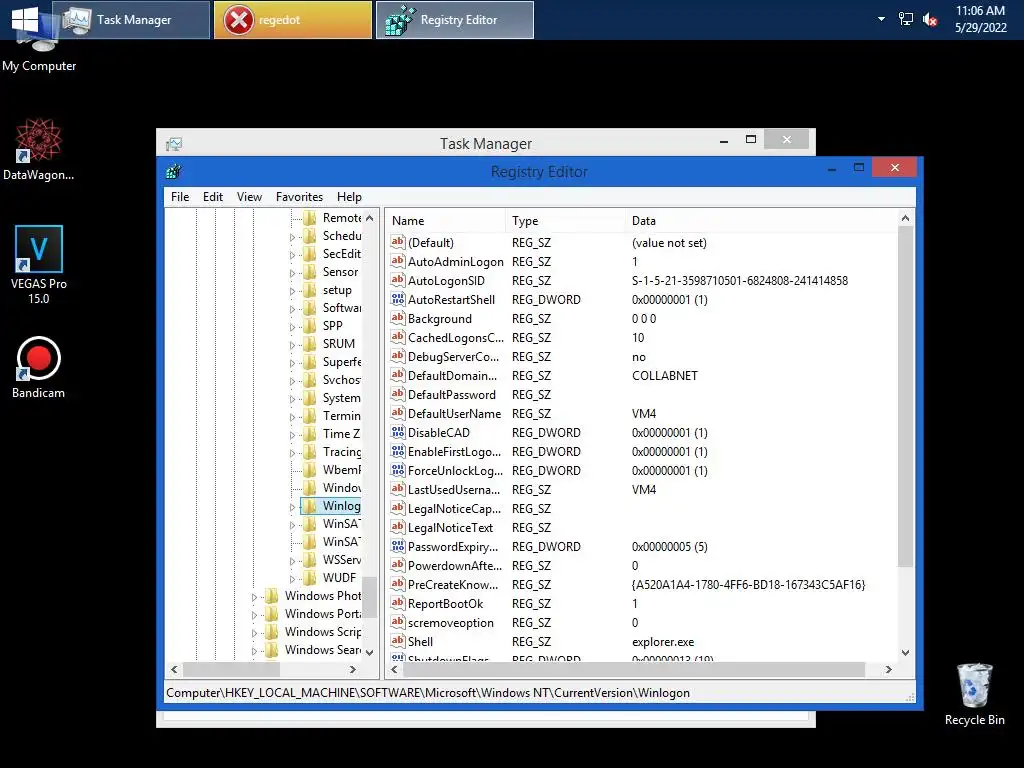Click the explorer.exe data cell
The height and width of the screenshot is (768, 1024).
pos(663,642)
